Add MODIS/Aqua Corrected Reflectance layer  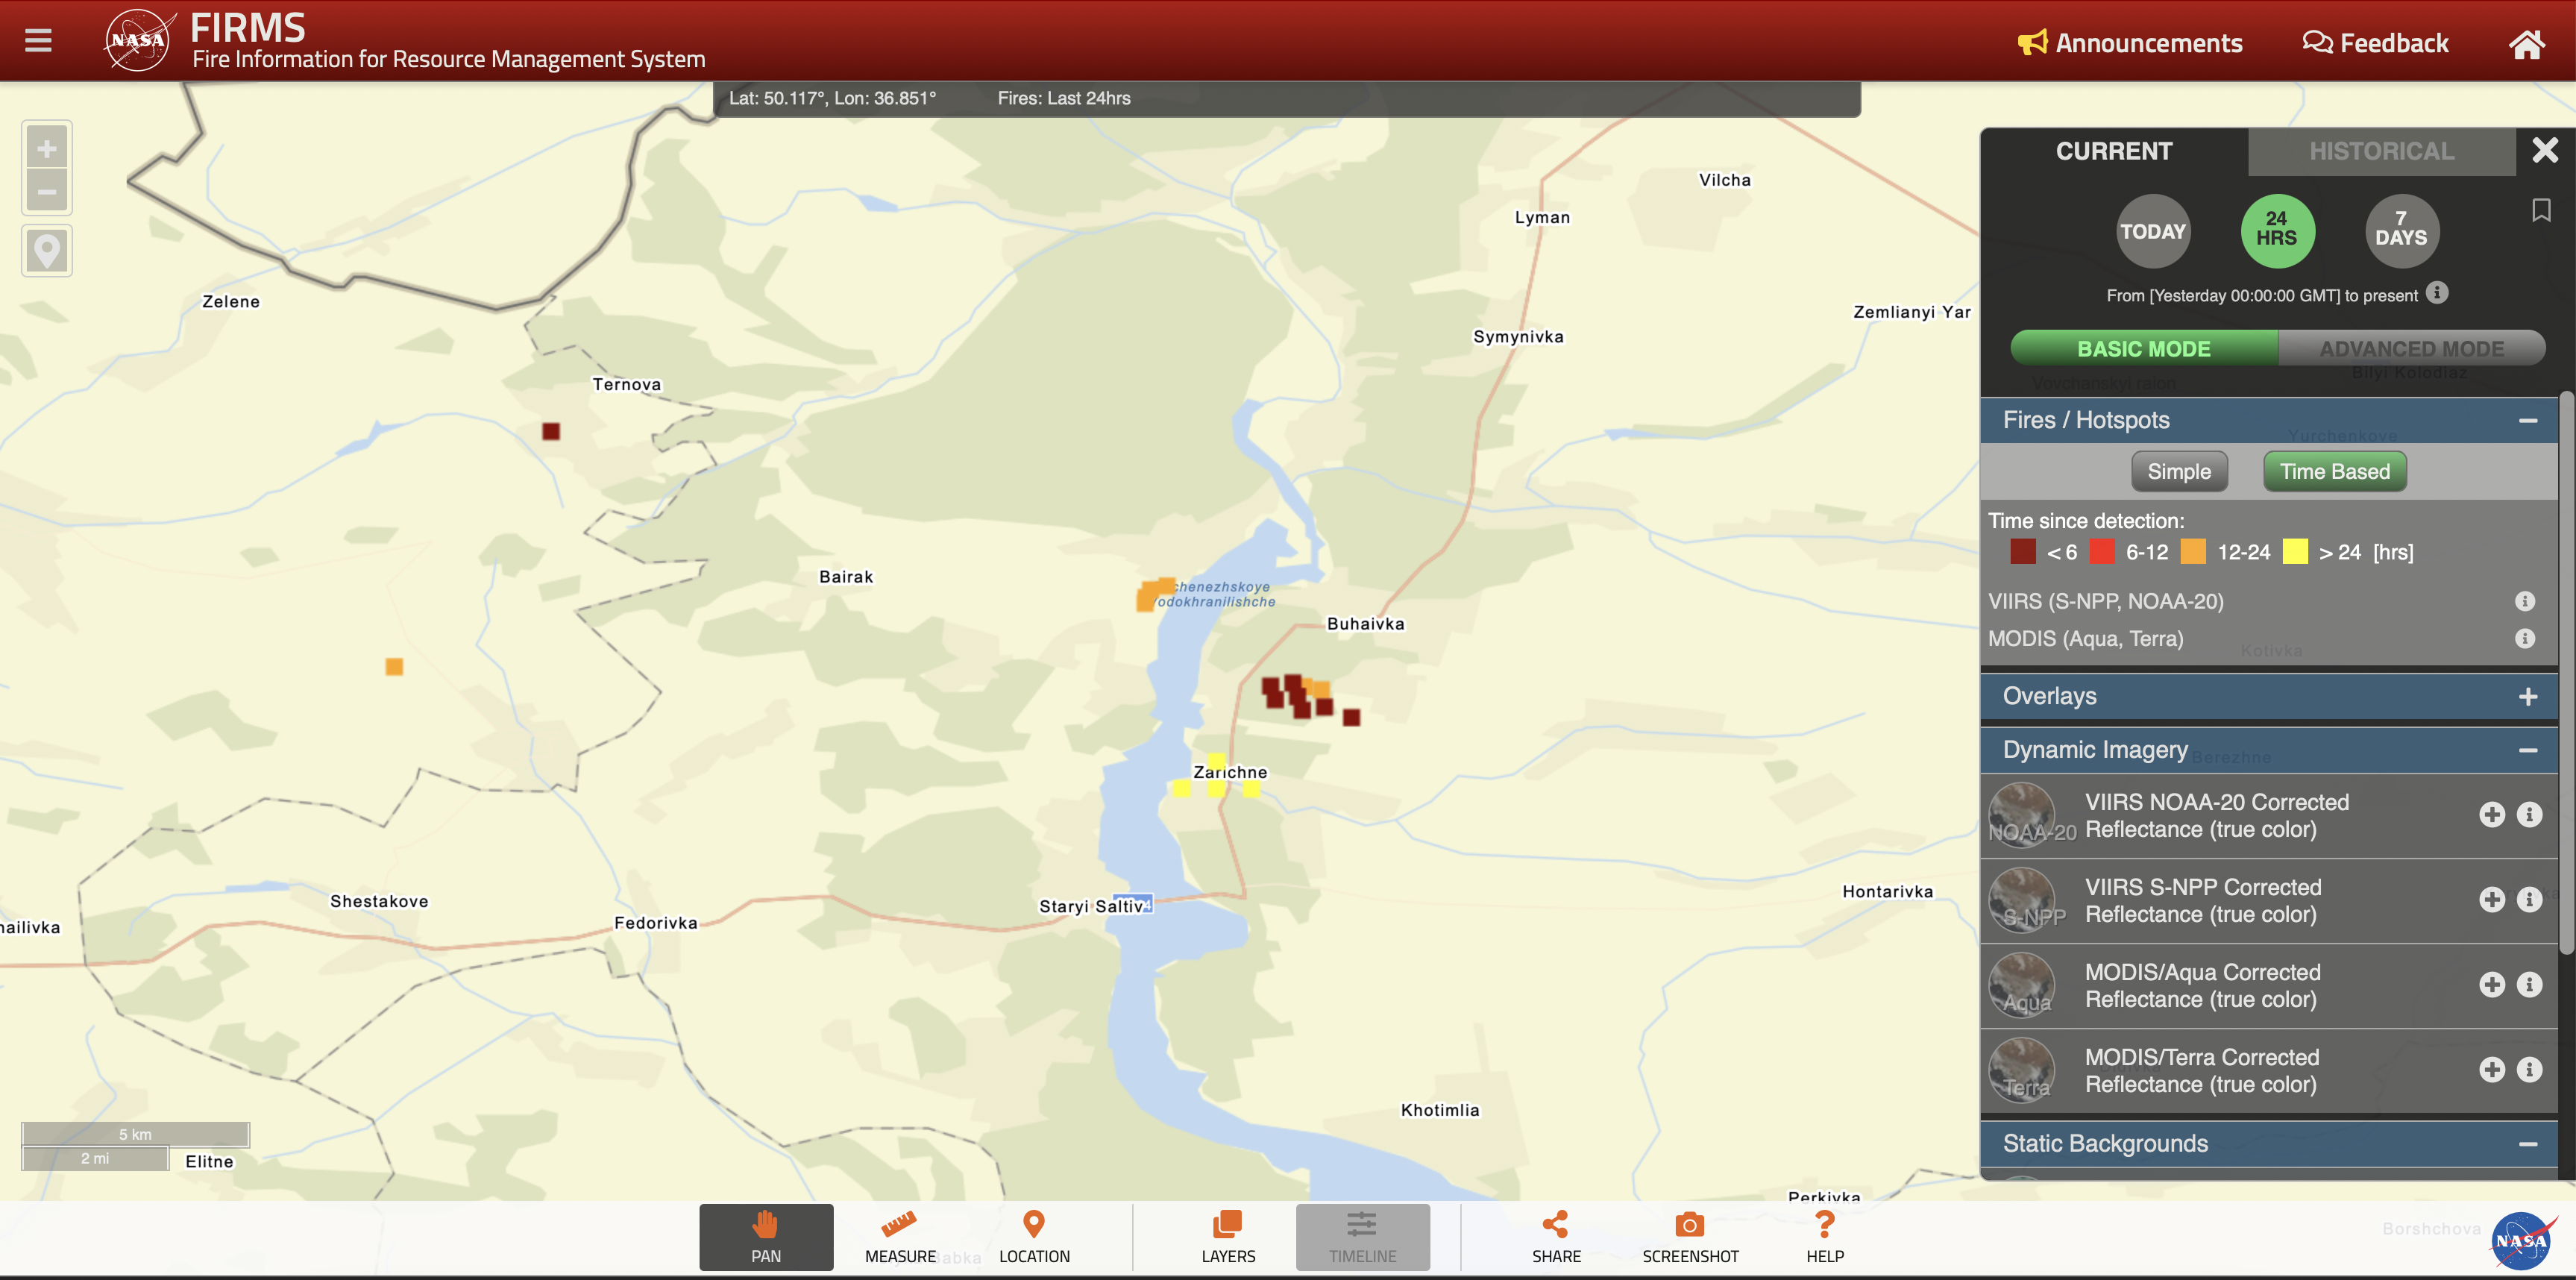[2491, 985]
